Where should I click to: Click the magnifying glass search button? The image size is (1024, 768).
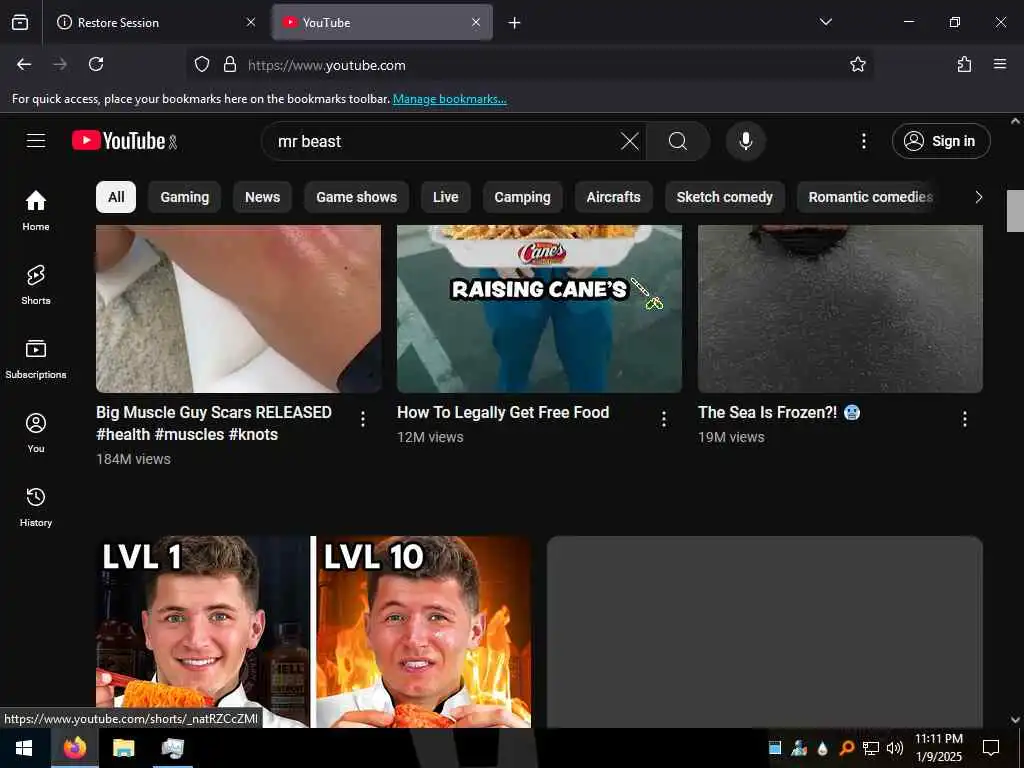678,141
